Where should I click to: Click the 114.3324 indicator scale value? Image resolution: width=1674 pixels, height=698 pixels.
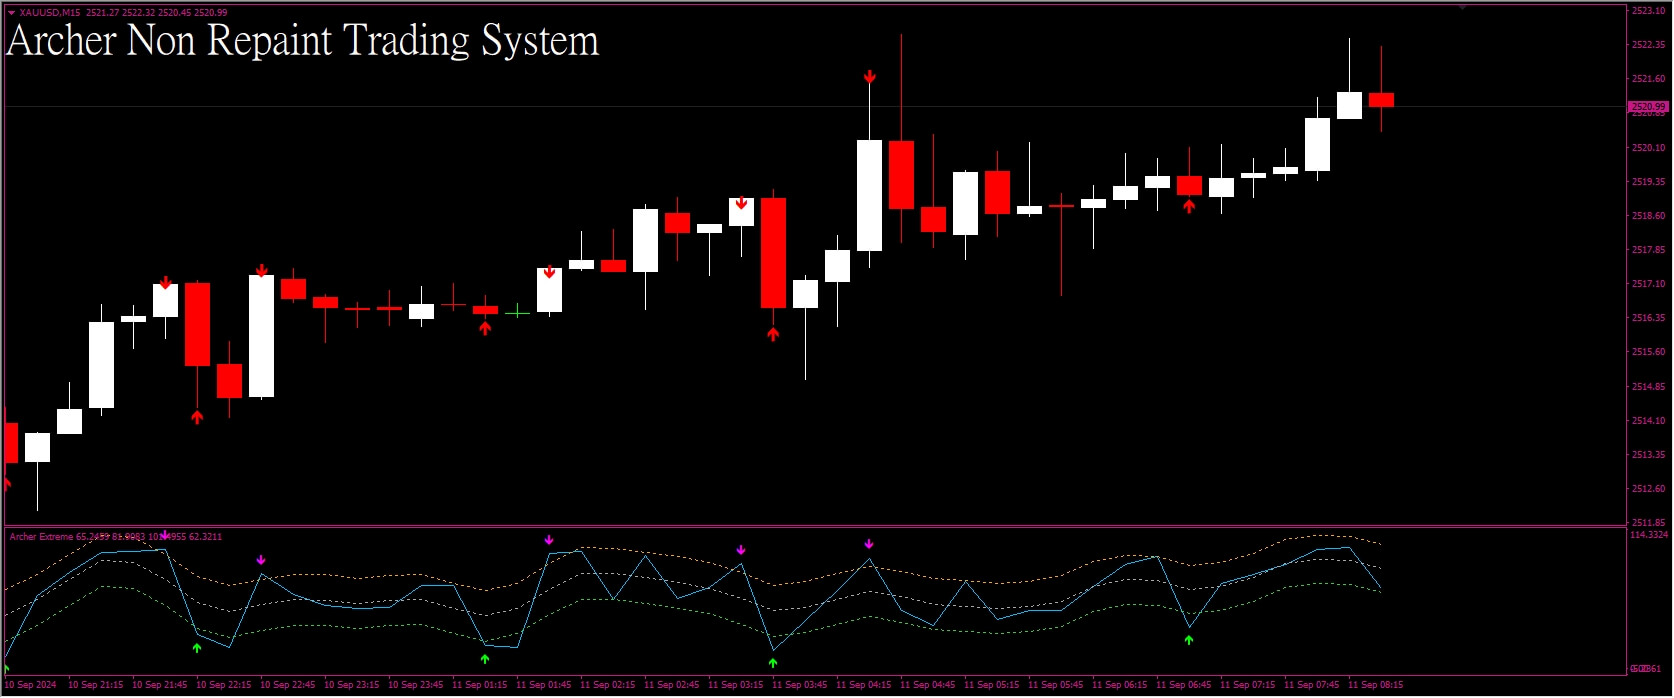coord(1649,535)
